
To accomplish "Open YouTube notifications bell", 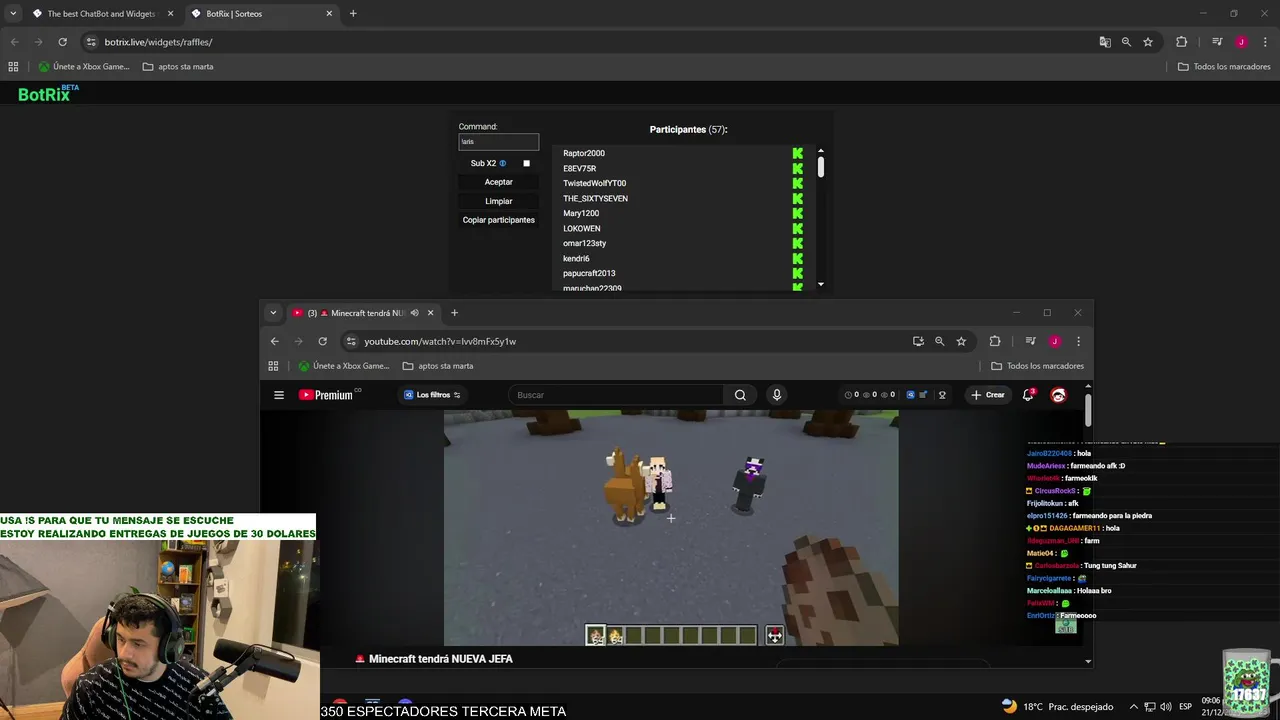I will click(1028, 395).
